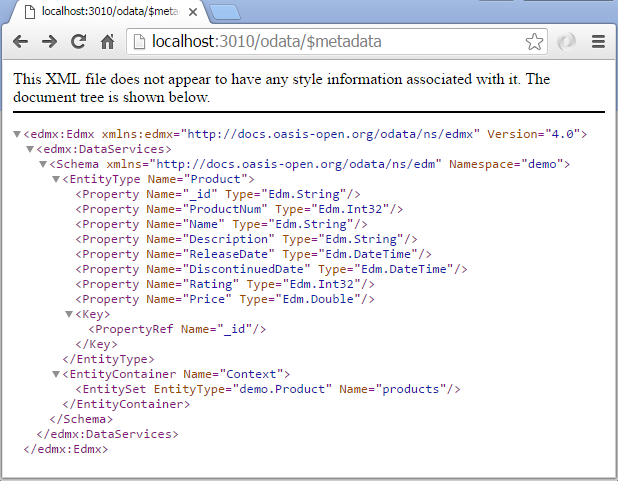Open the home page icon

pyautogui.click(x=107, y=41)
